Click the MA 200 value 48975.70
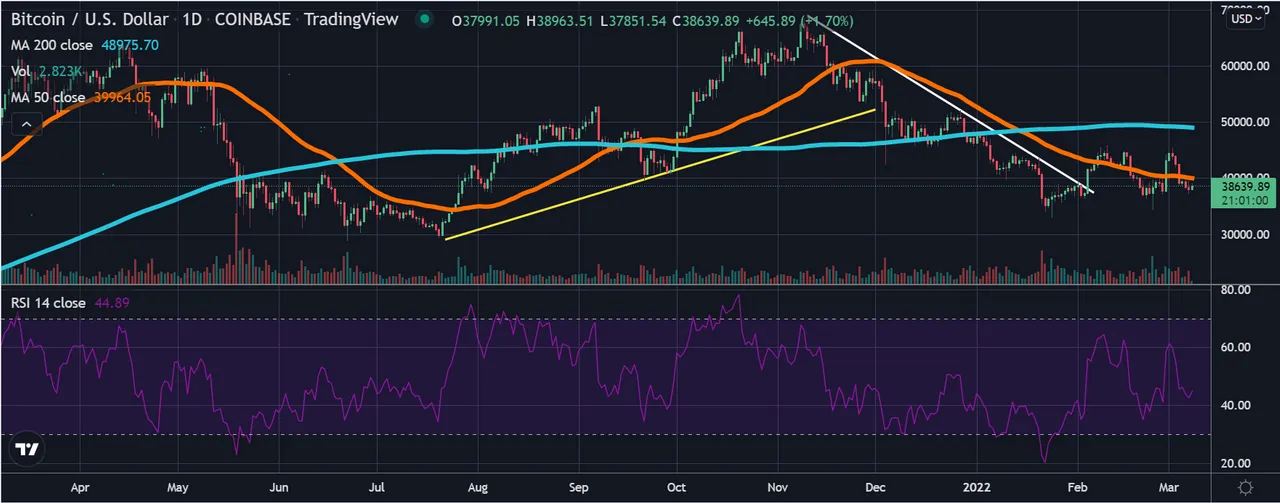 pos(130,45)
